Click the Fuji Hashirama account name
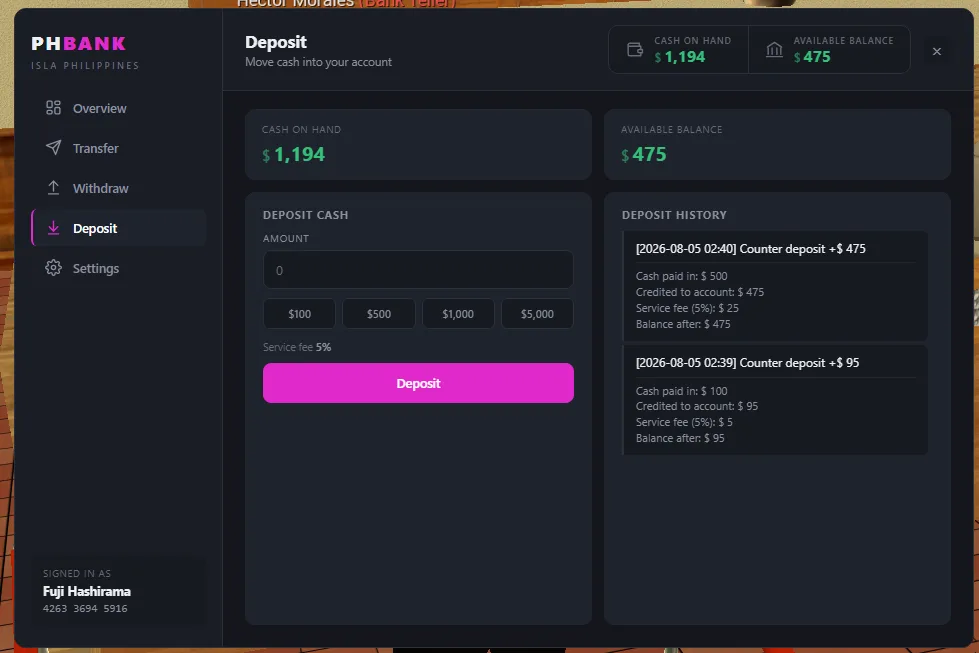 pyautogui.click(x=87, y=591)
